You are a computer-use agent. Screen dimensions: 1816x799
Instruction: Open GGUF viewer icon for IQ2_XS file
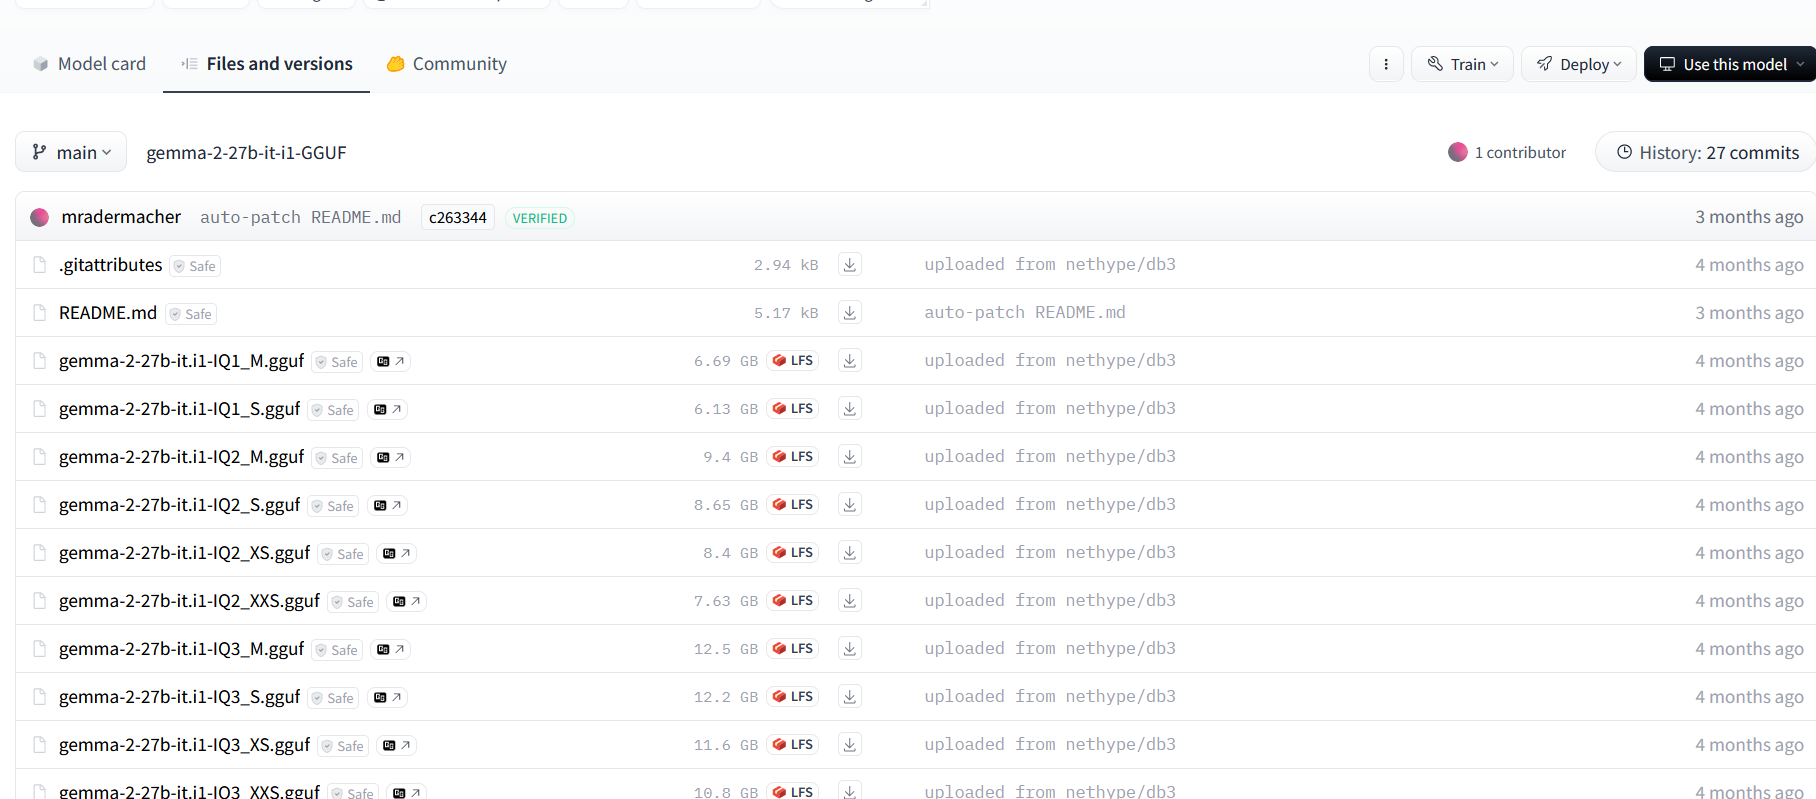click(x=396, y=553)
